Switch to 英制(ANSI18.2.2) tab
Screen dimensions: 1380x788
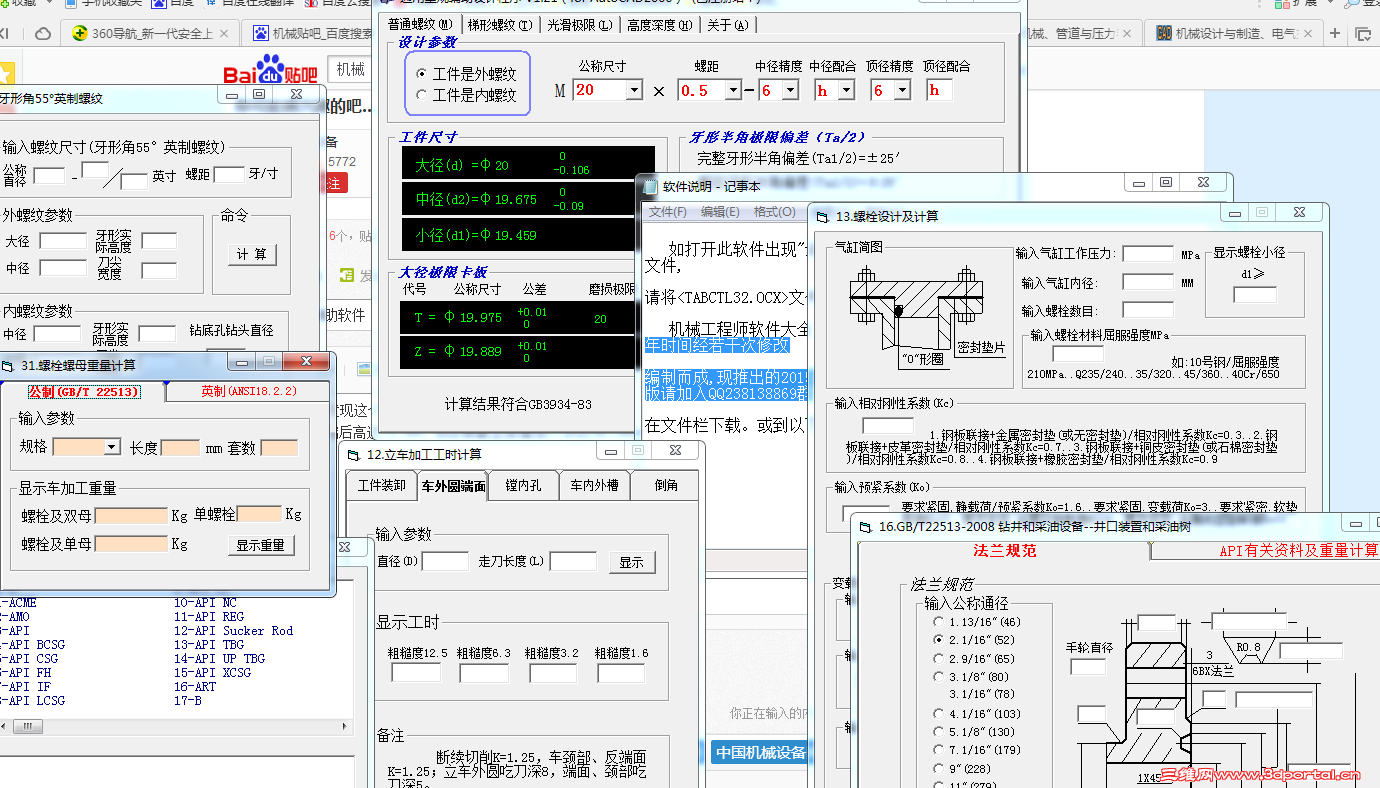pyautogui.click(x=248, y=391)
